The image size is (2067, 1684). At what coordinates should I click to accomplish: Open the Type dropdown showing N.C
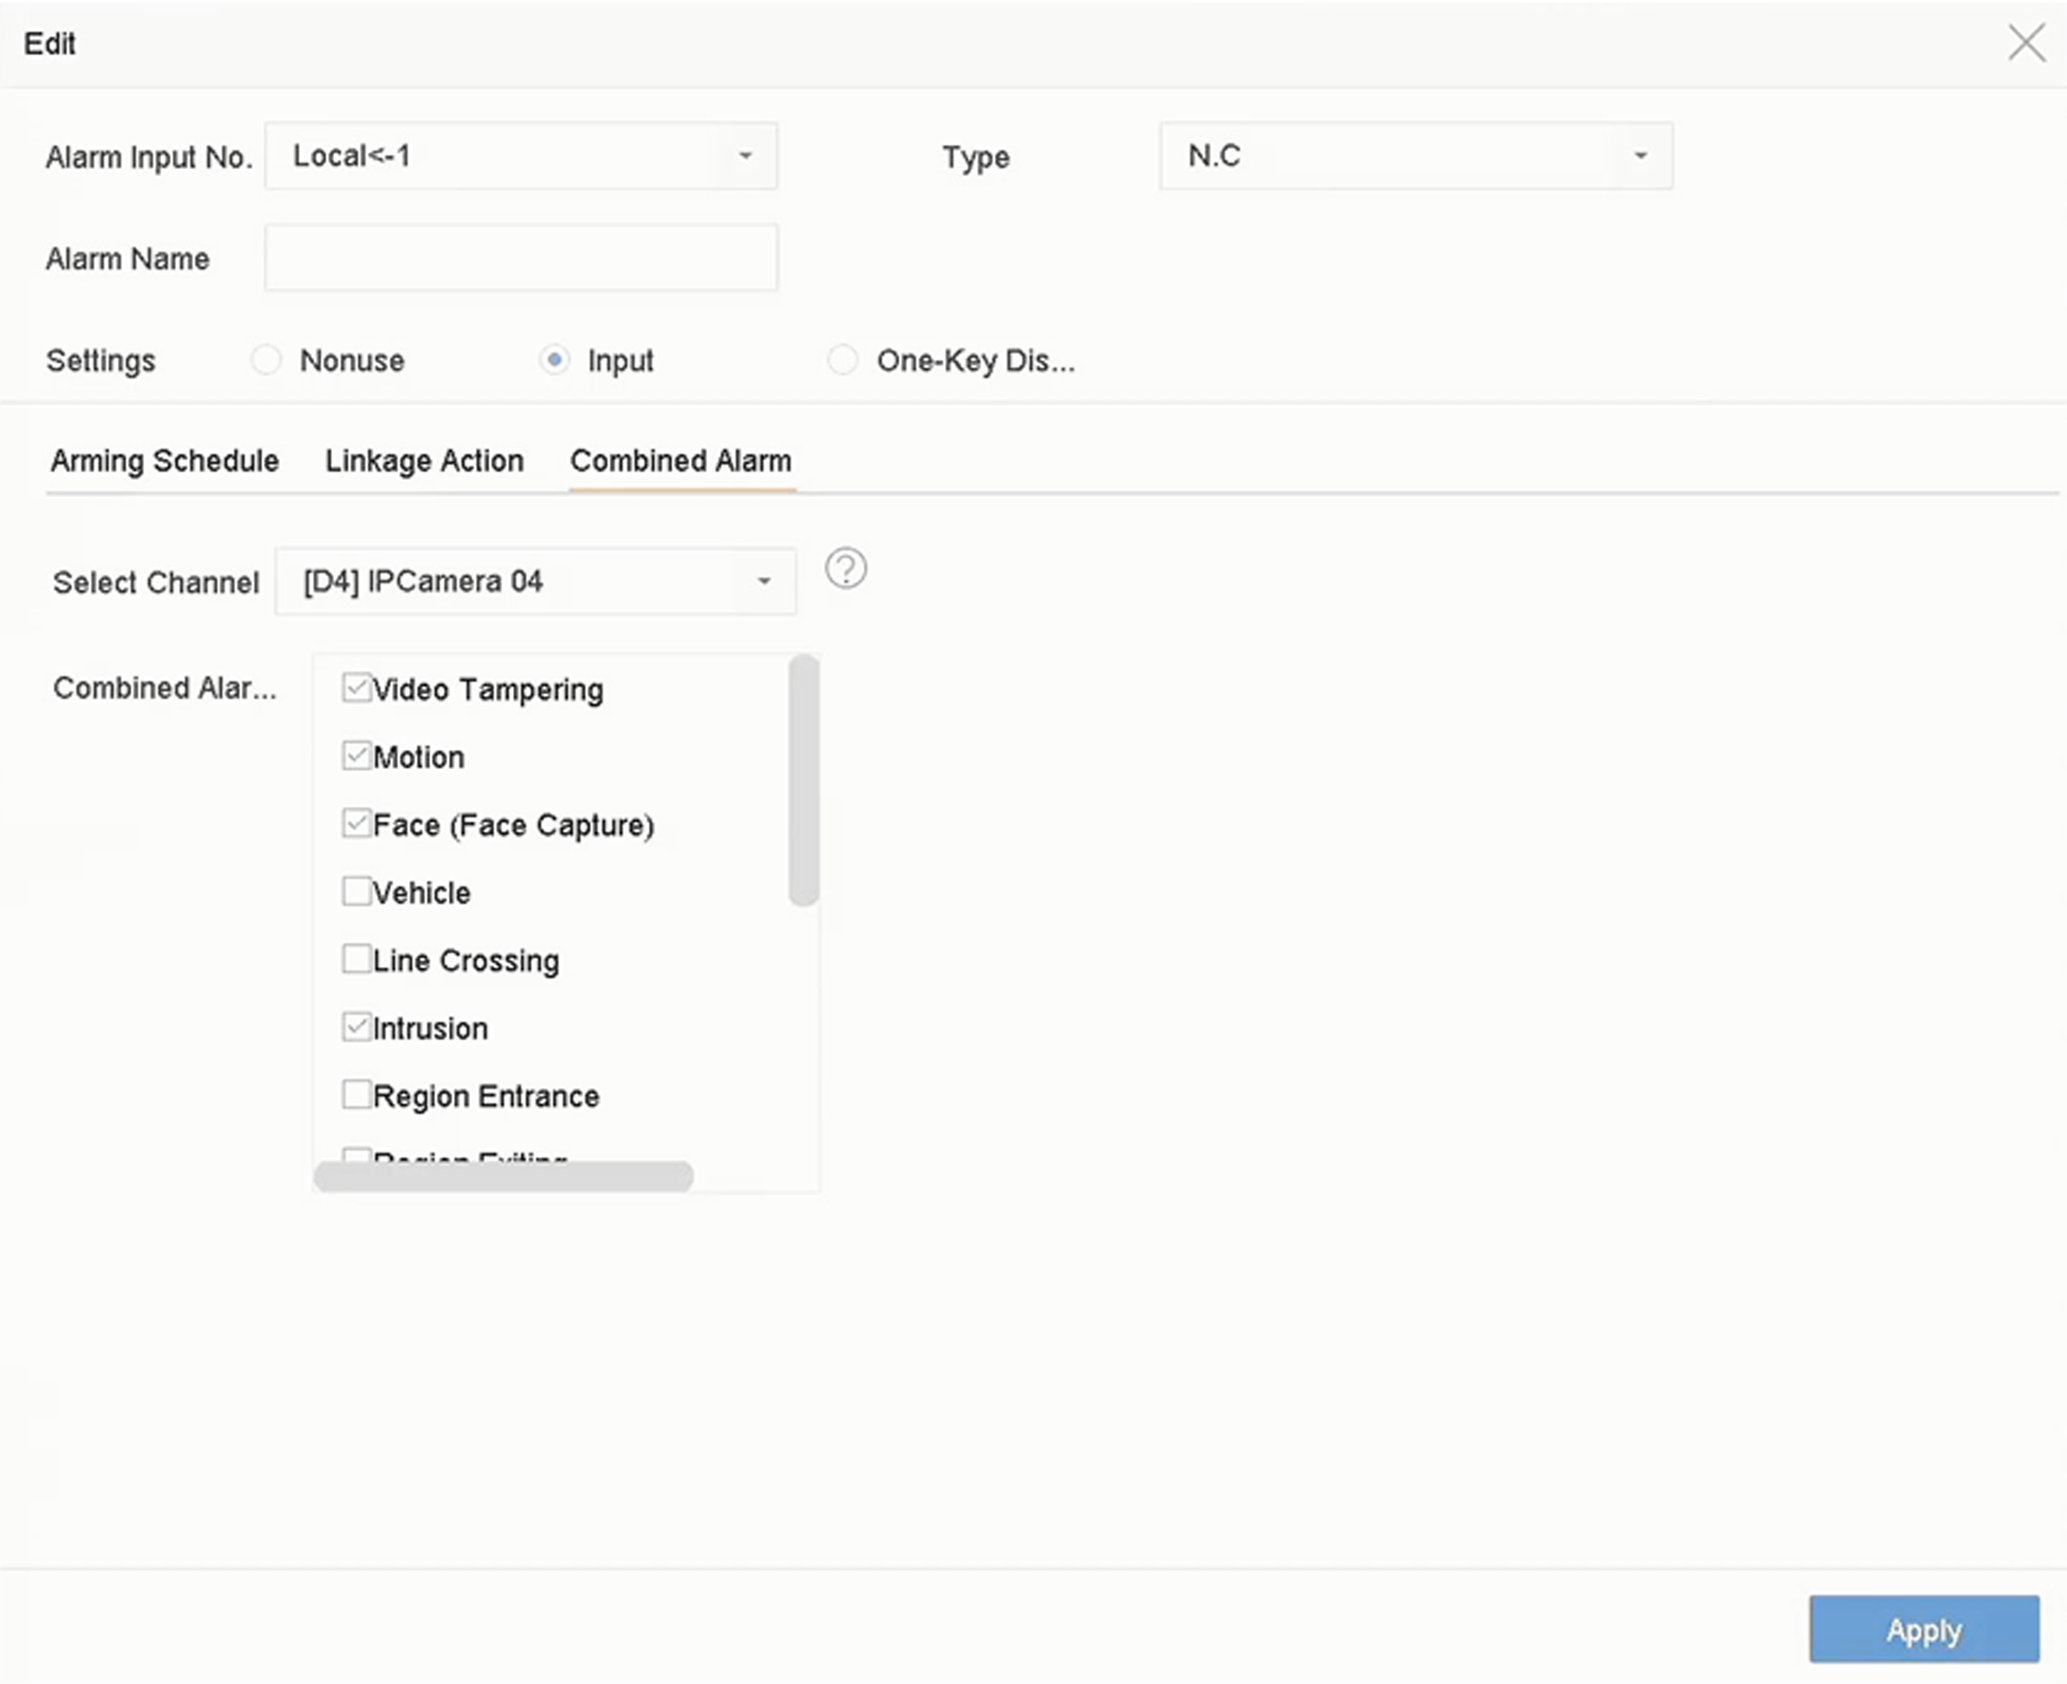click(1416, 156)
